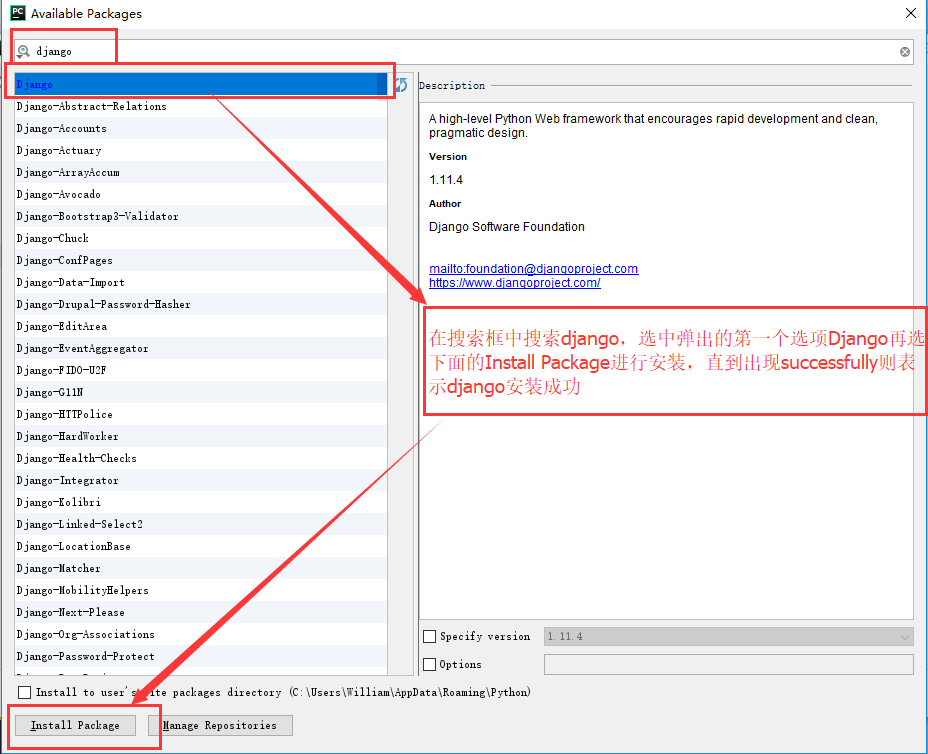
Task: Choose Django-Password-Protect
Action: [201, 656]
